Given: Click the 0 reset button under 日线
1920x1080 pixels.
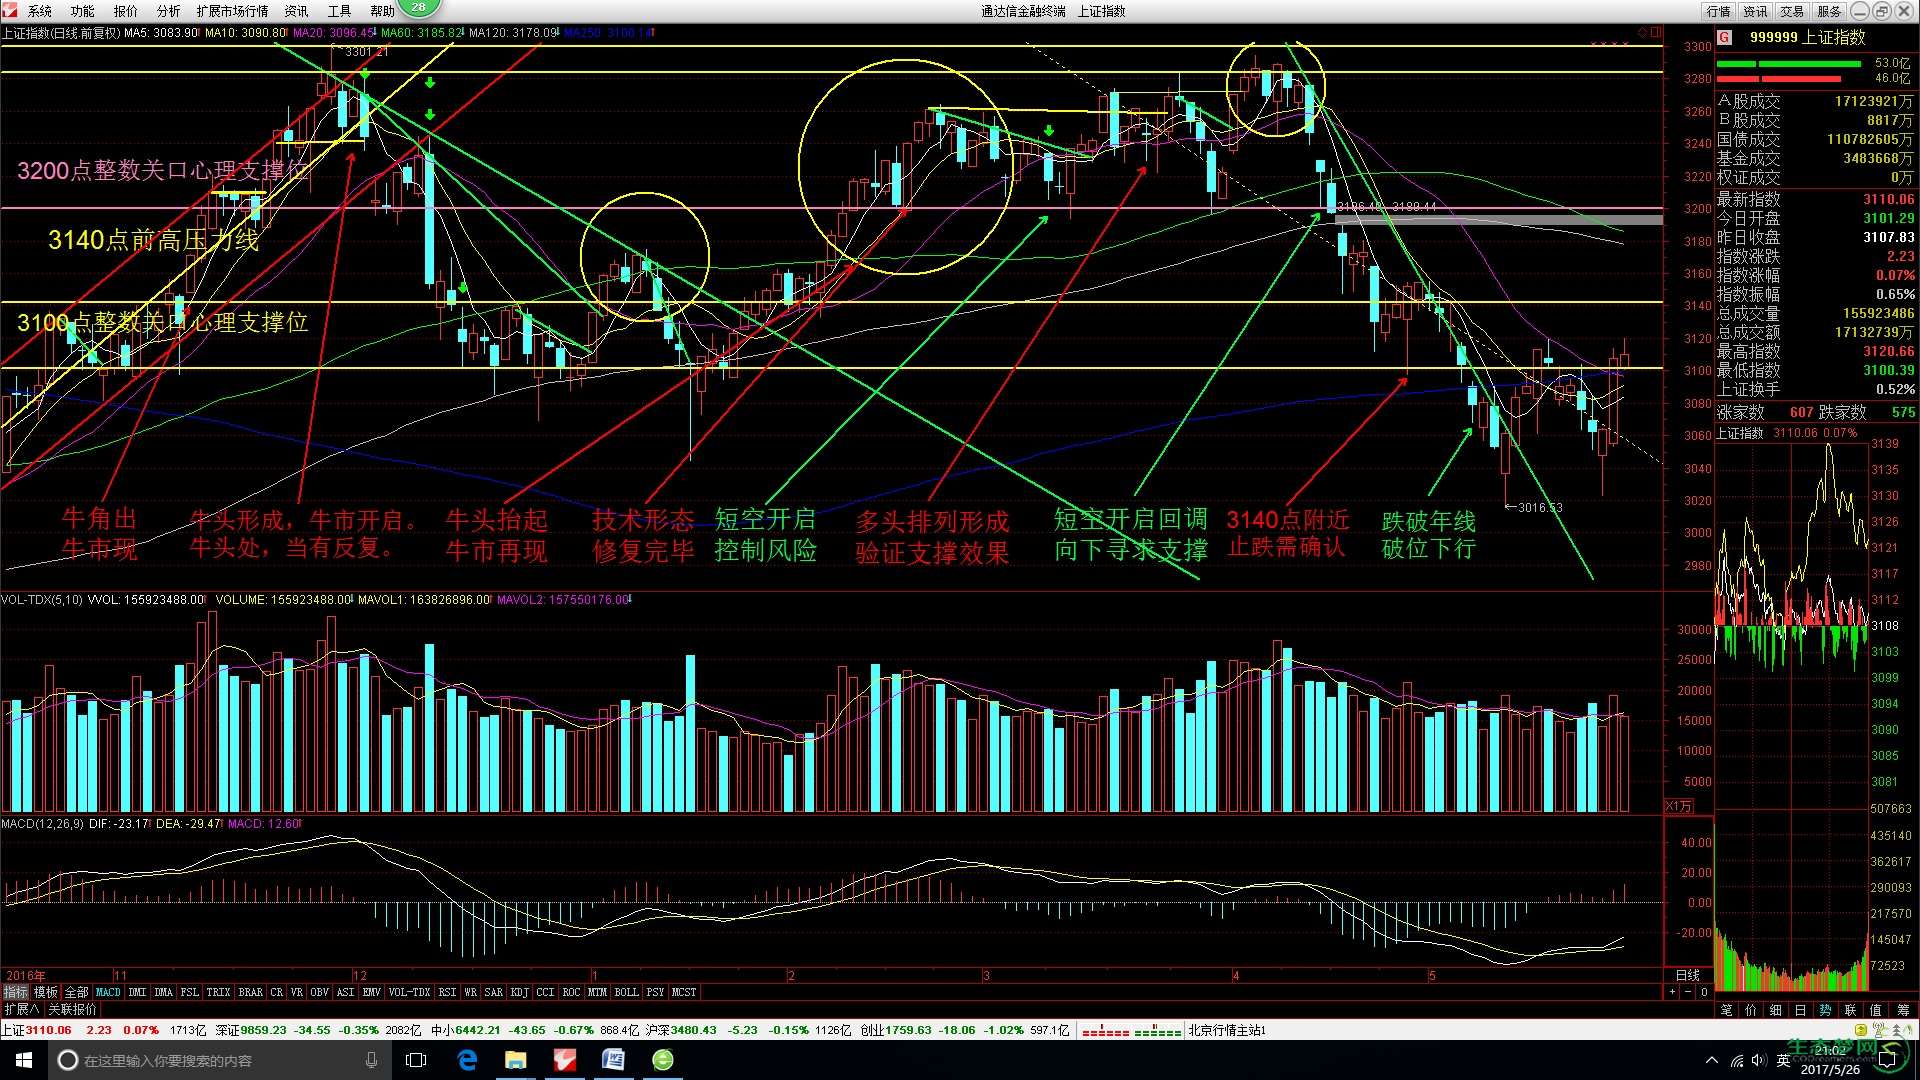Looking at the screenshot, I should [1704, 992].
